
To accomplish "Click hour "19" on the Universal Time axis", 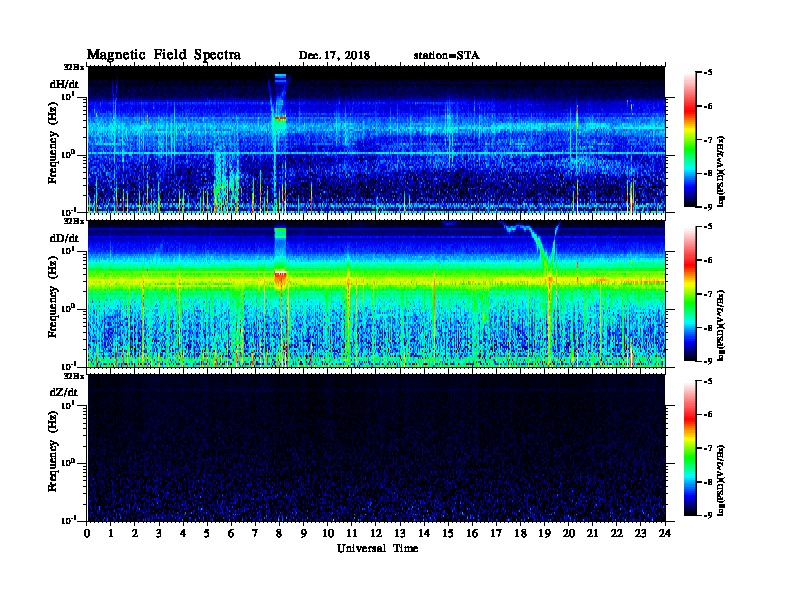I will point(544,533).
